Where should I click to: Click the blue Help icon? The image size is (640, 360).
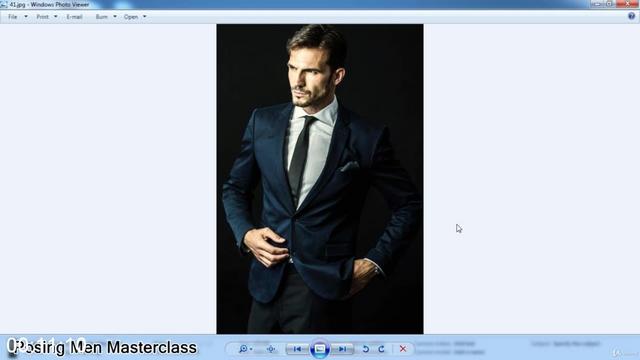click(631, 16)
